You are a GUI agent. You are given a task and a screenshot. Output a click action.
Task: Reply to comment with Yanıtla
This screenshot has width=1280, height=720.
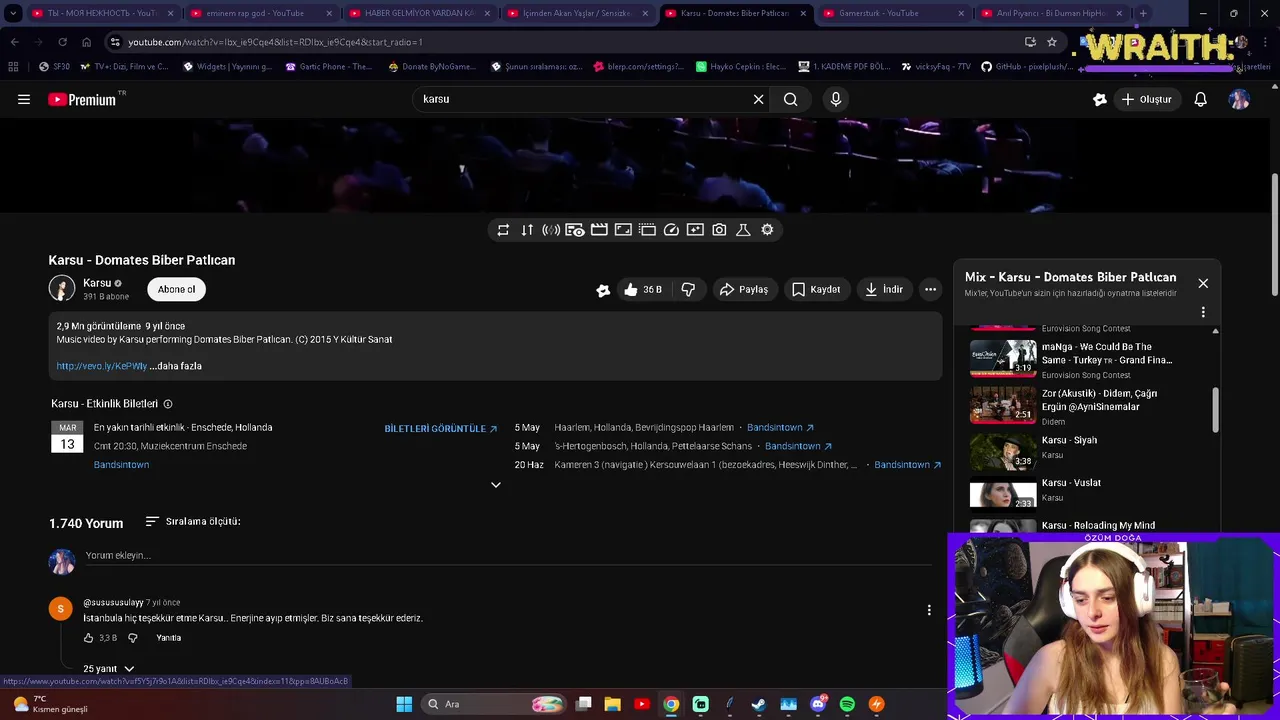click(x=168, y=638)
